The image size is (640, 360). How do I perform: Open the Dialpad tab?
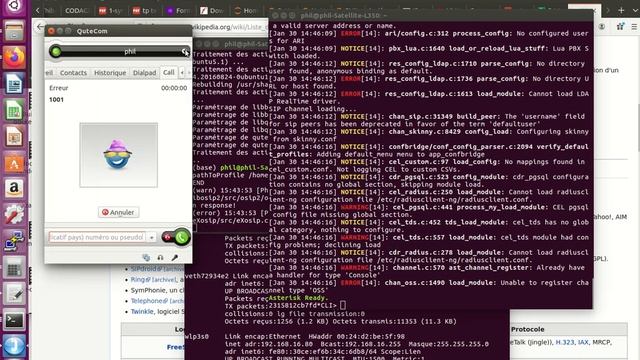pos(144,73)
